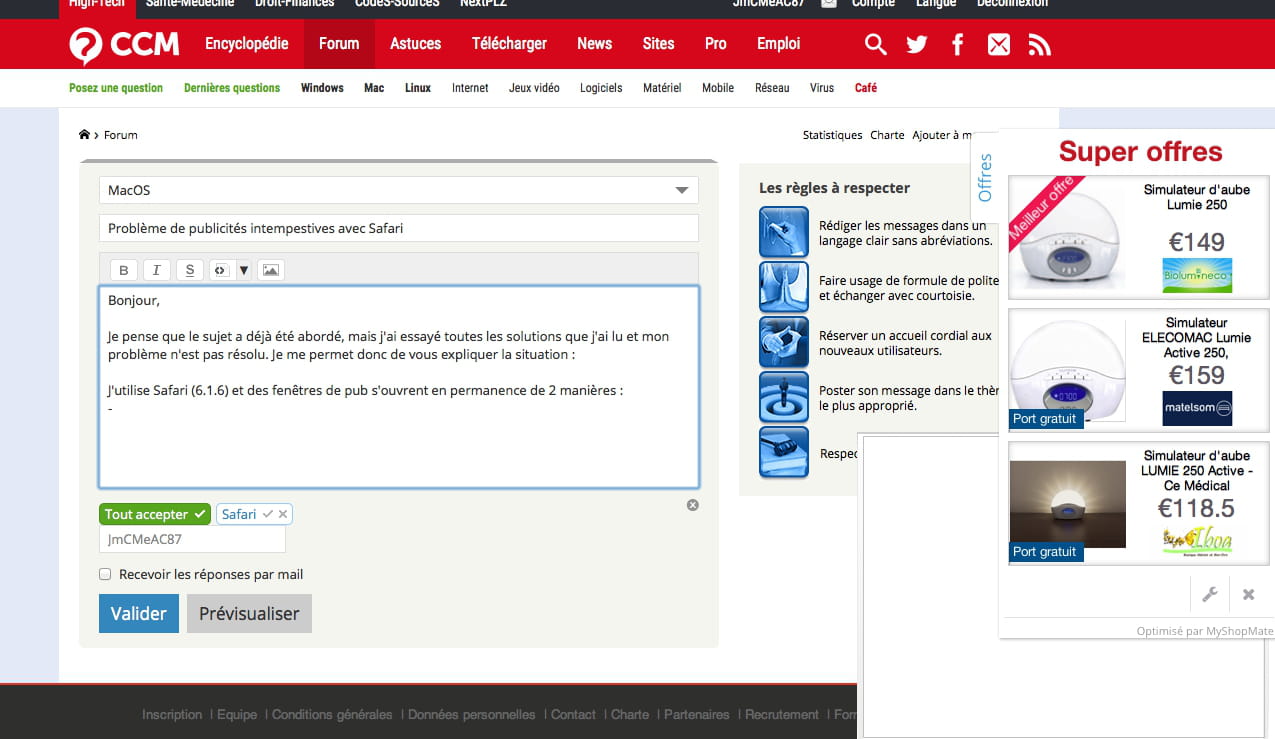The height and width of the screenshot is (739, 1275).
Task: Open the Pro menu item
Action: click(x=716, y=44)
